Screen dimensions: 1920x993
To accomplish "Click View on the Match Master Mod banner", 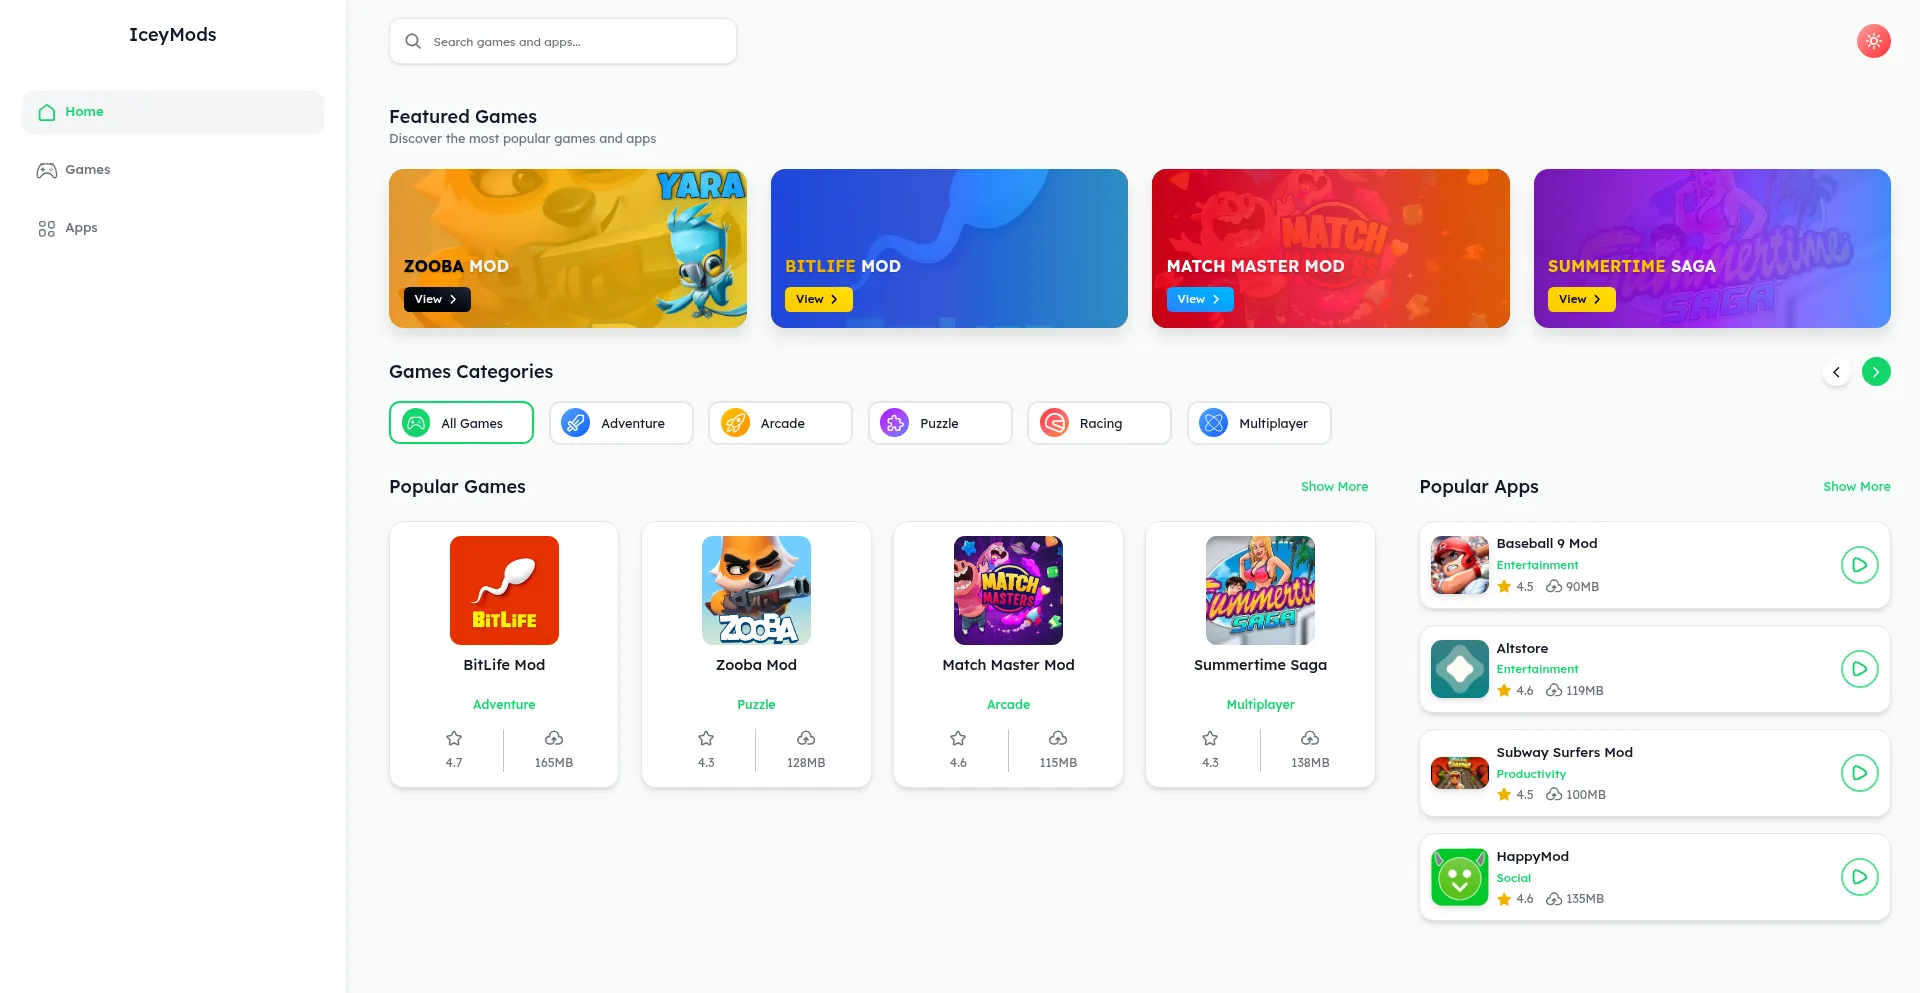I will click(1200, 299).
